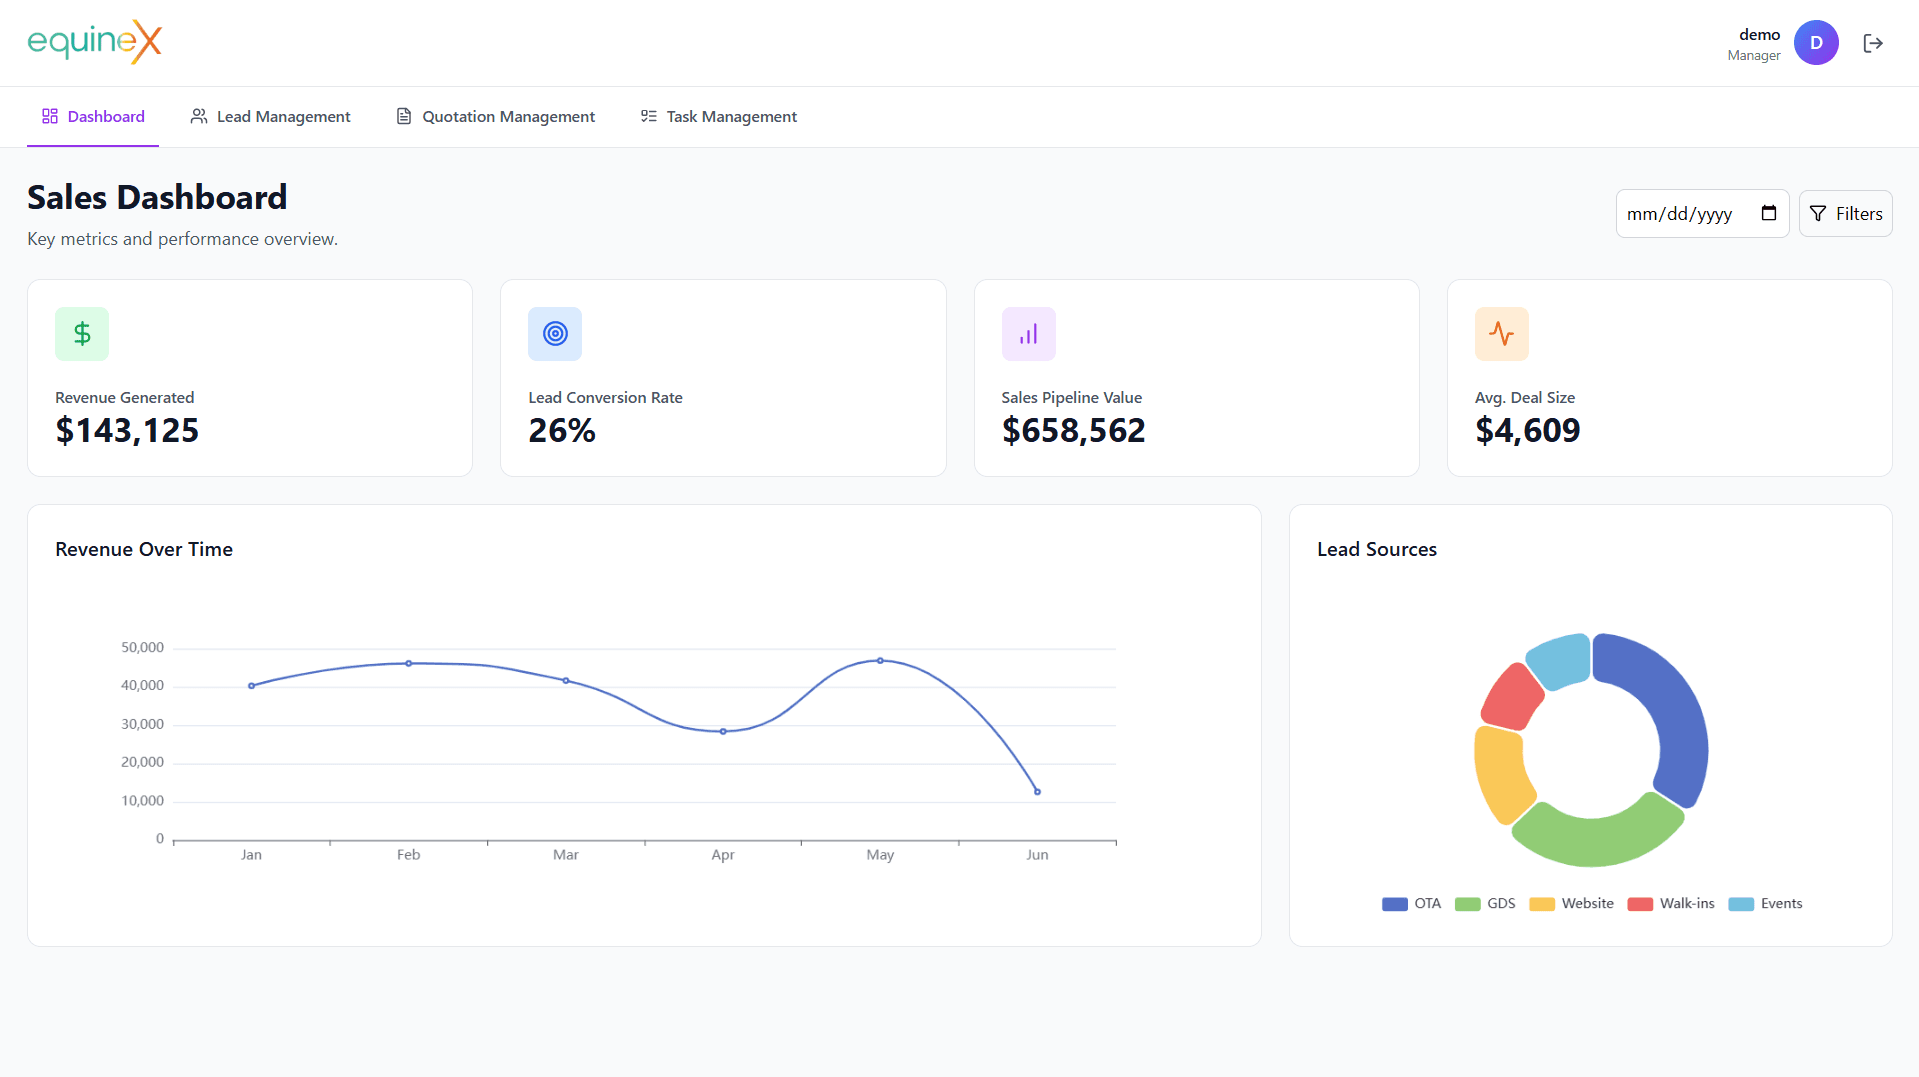
Task: Open the Dashboard tab
Action: pos(93,117)
